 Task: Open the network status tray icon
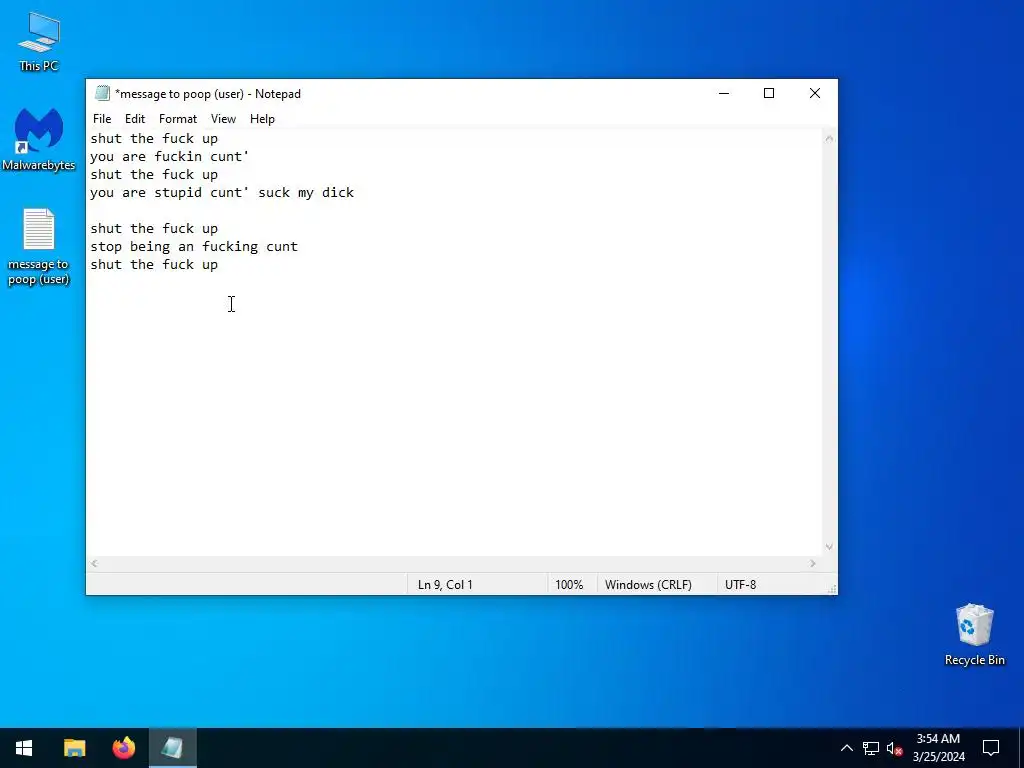(871, 748)
